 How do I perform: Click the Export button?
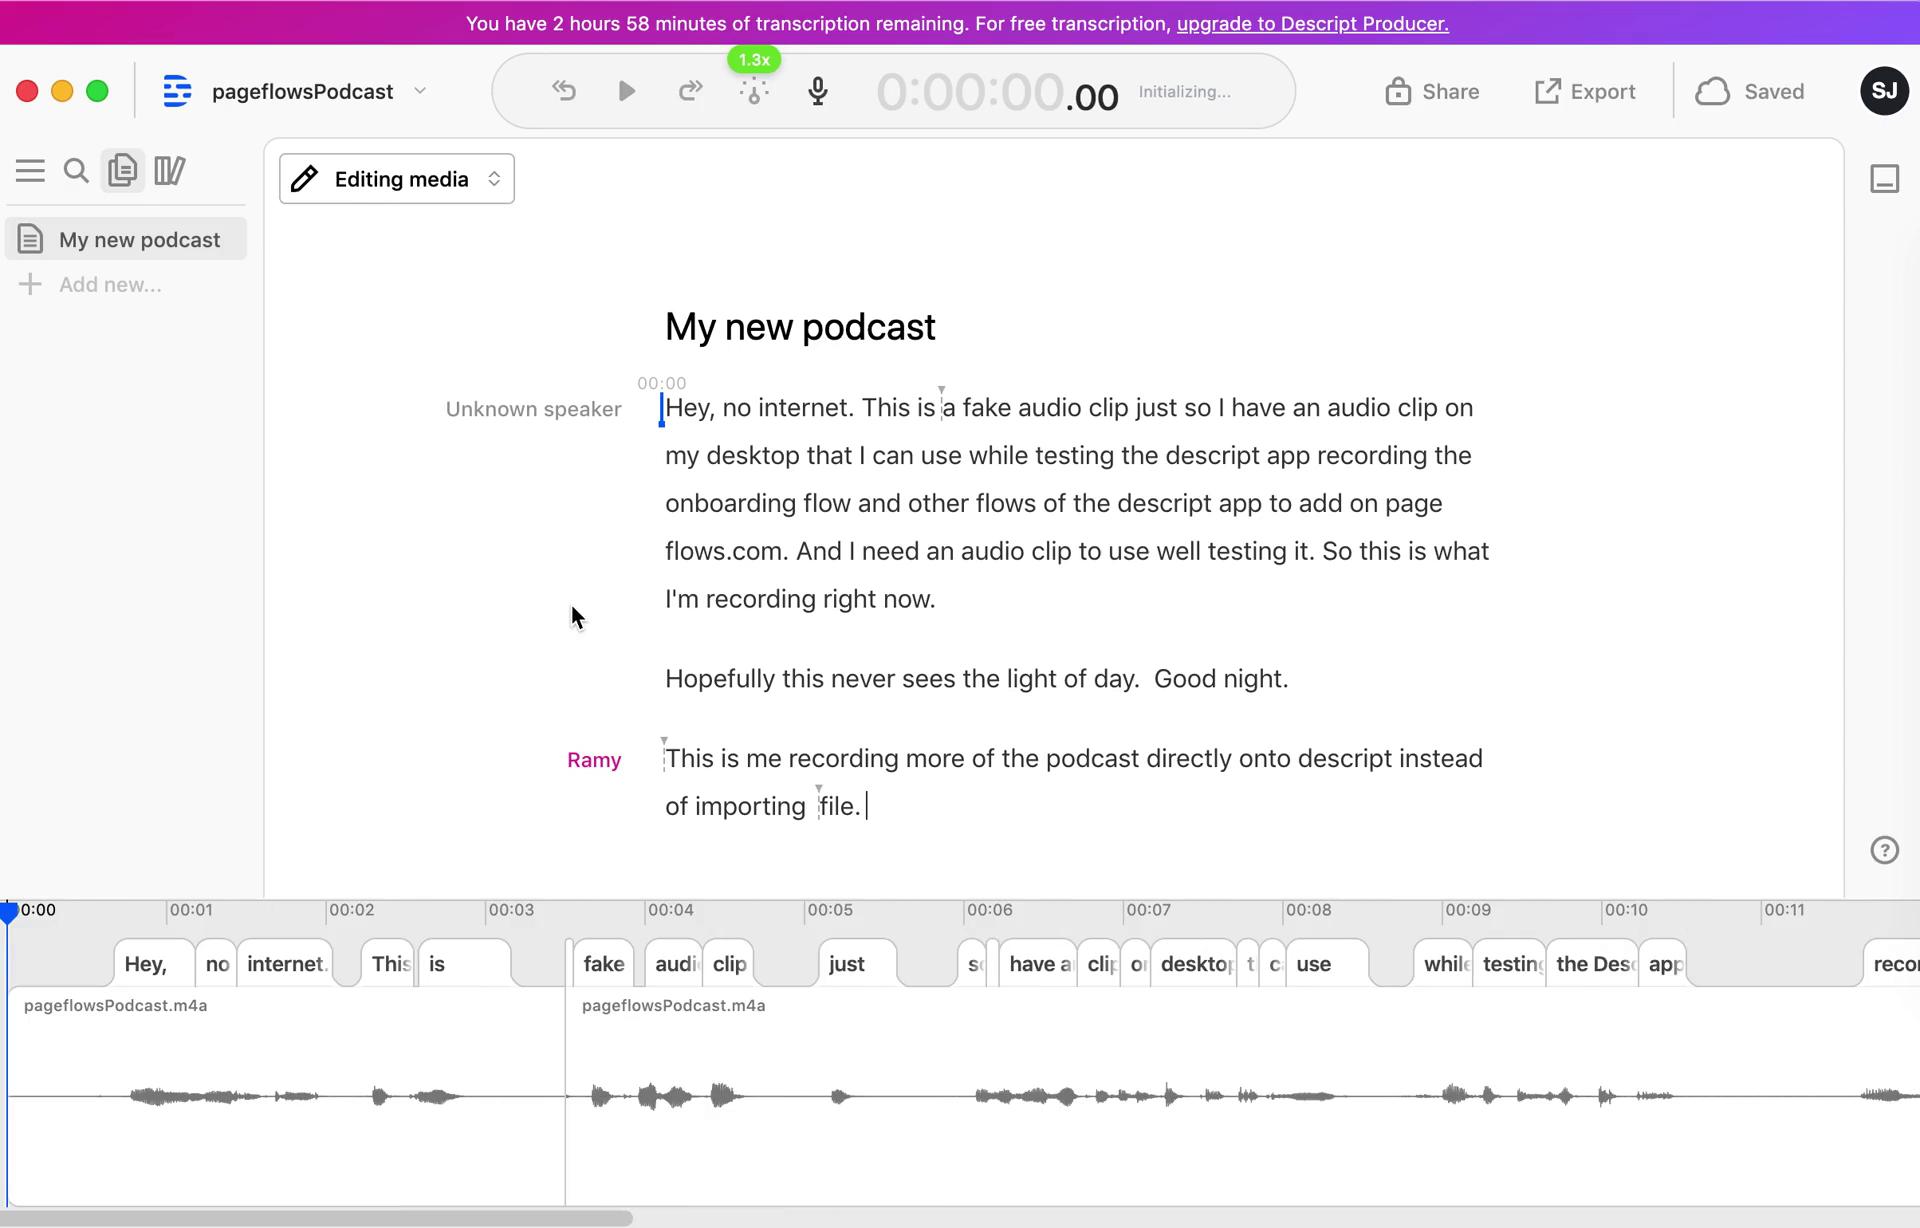click(x=1585, y=91)
